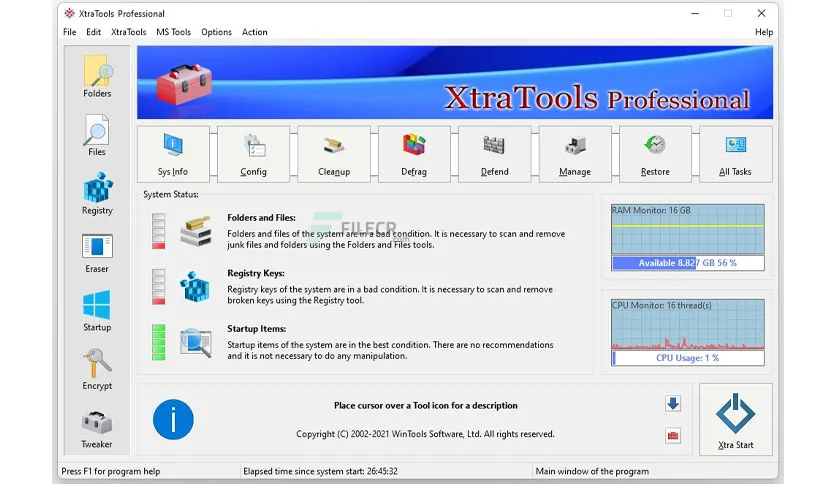
Task: Click the Xtra Start button
Action: [x=735, y=420]
